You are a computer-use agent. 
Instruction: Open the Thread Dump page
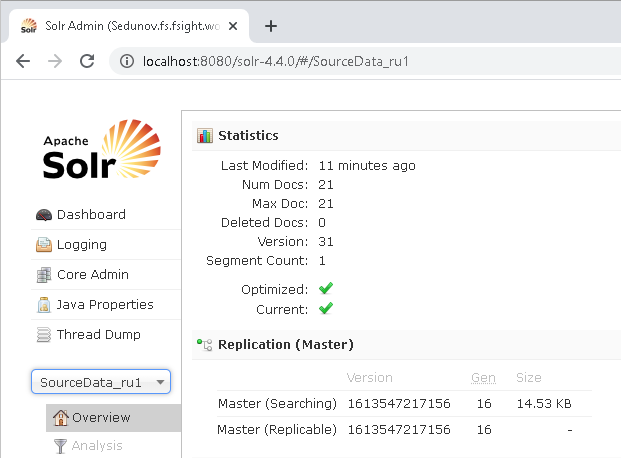pos(98,335)
